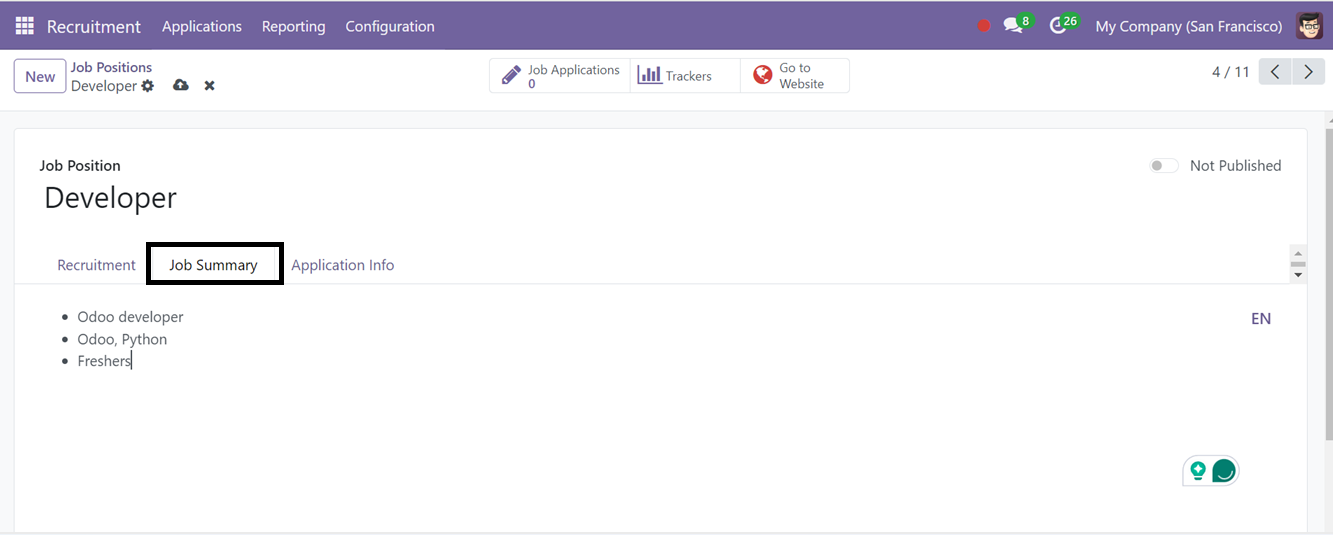Toggle the Not Published switch
1333x535 pixels.
pos(1164,166)
